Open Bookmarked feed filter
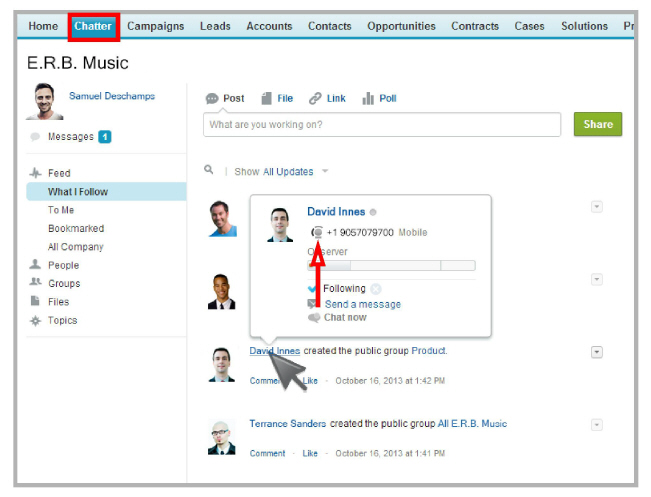This screenshot has height=497, width=651. 76,228
